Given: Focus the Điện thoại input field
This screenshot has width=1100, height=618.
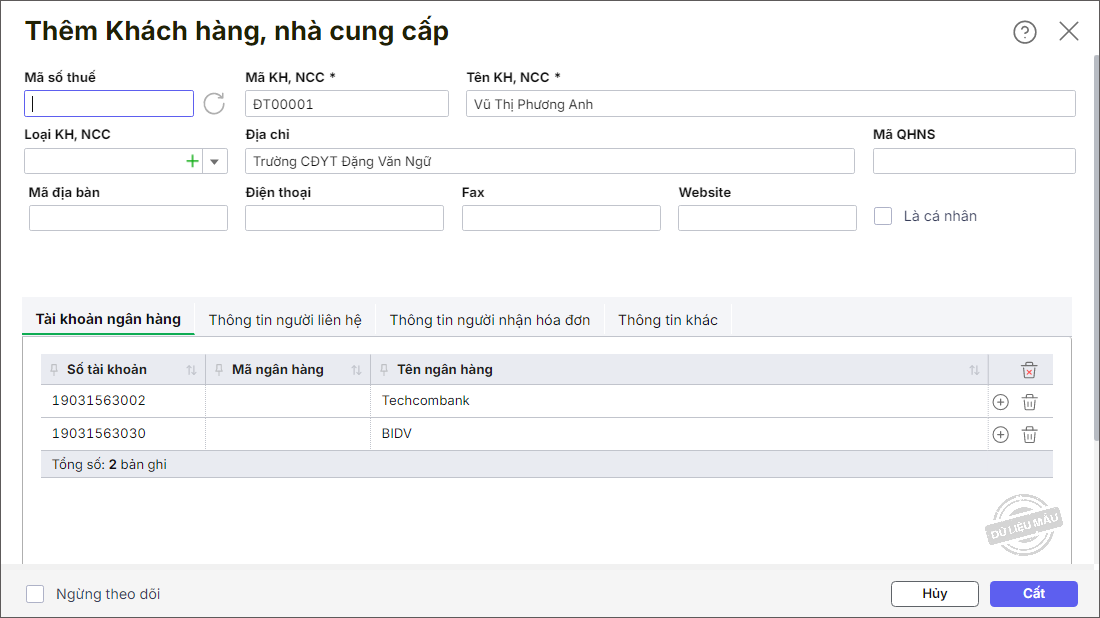Looking at the screenshot, I should click(x=344, y=218).
